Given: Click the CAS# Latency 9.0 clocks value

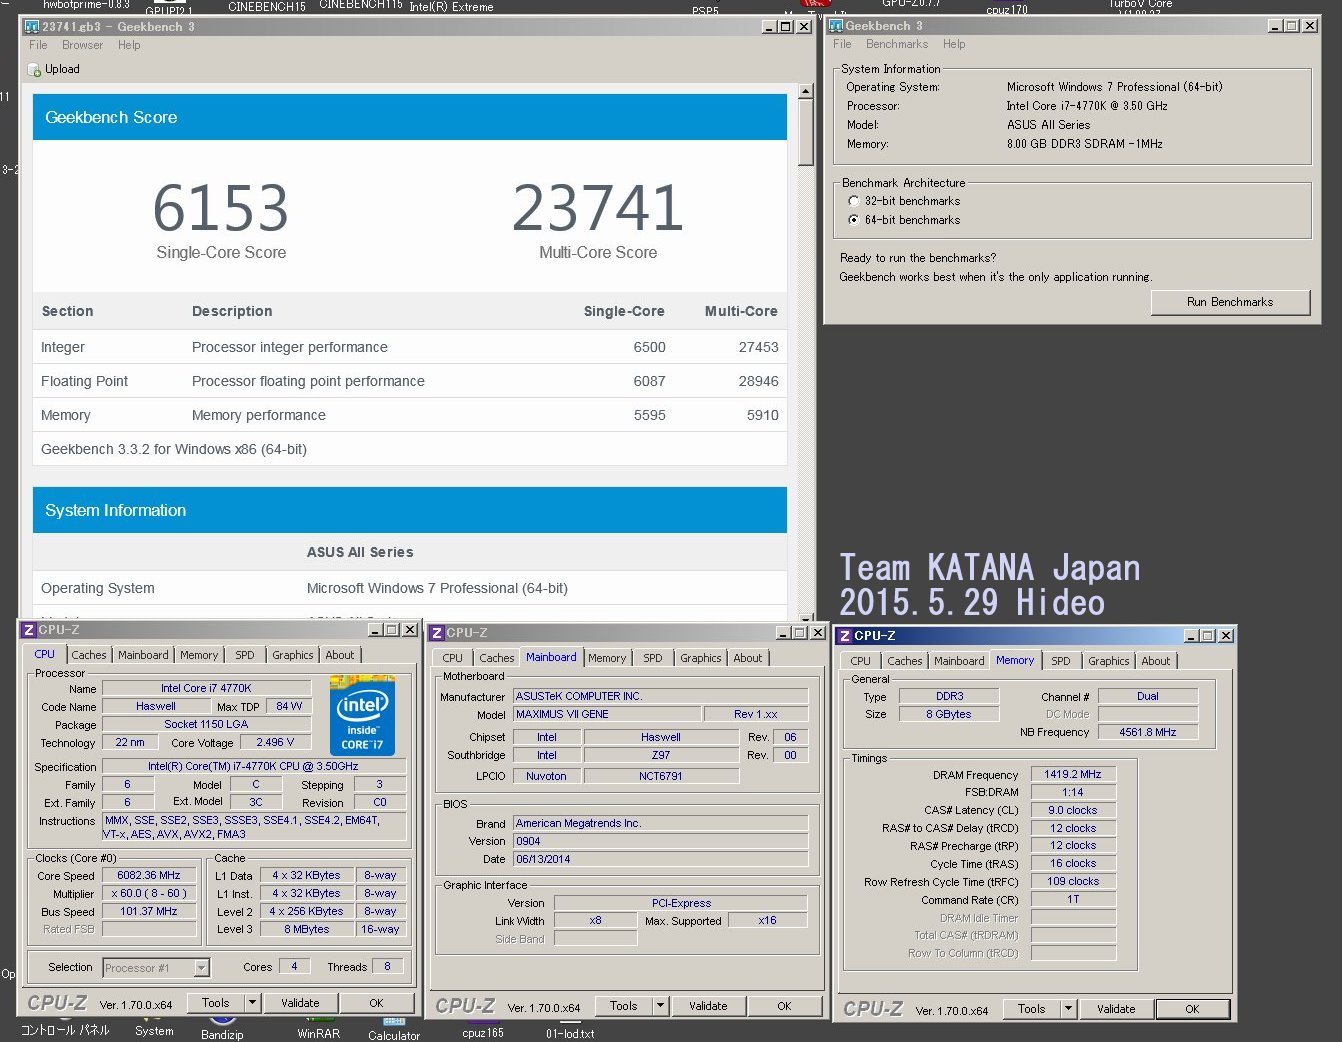Looking at the screenshot, I should click(x=1073, y=811).
